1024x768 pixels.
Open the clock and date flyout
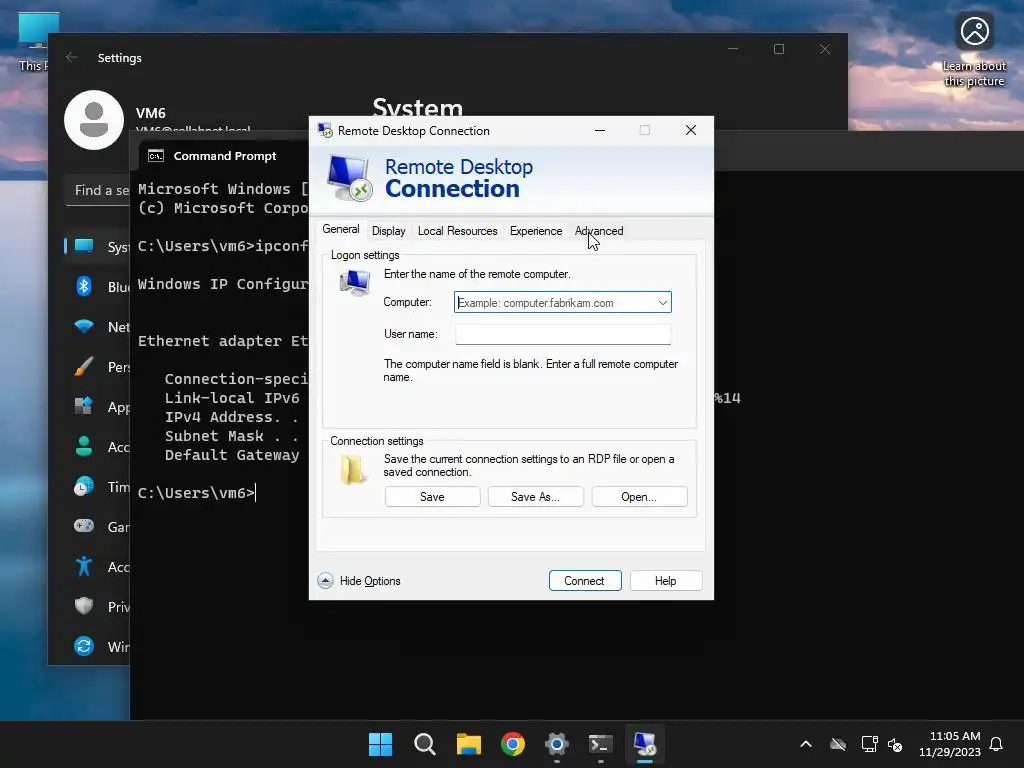[x=950, y=744]
